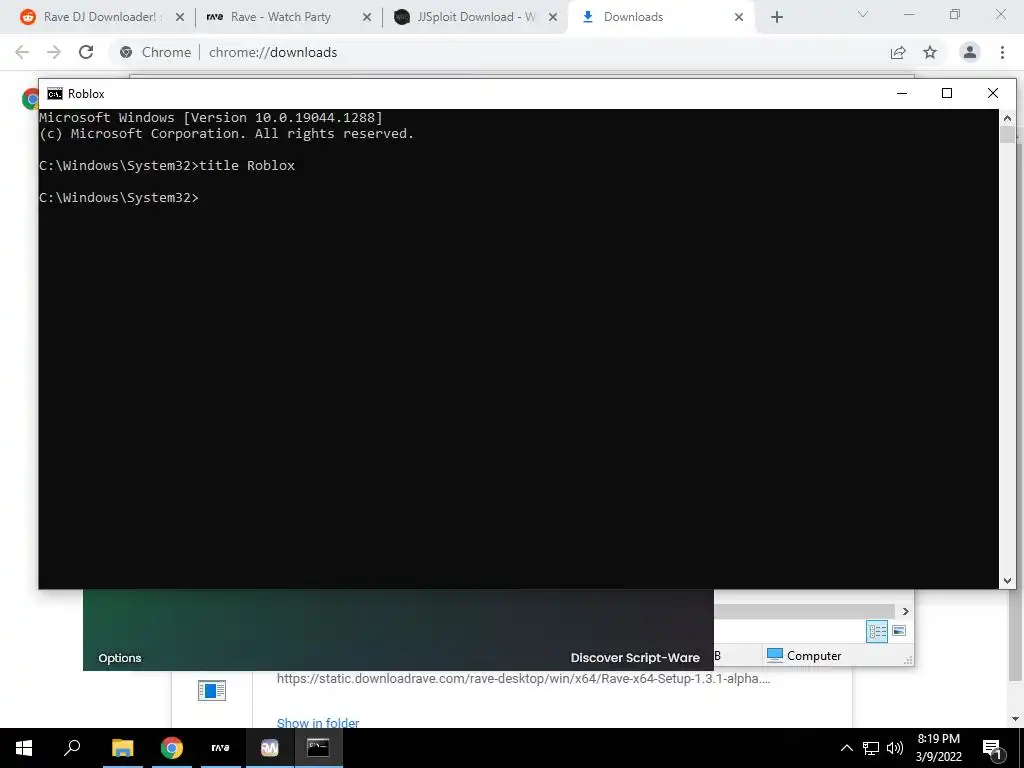Select the Downloads tab
Viewport: 1024px width, 768px height.
click(x=660, y=17)
